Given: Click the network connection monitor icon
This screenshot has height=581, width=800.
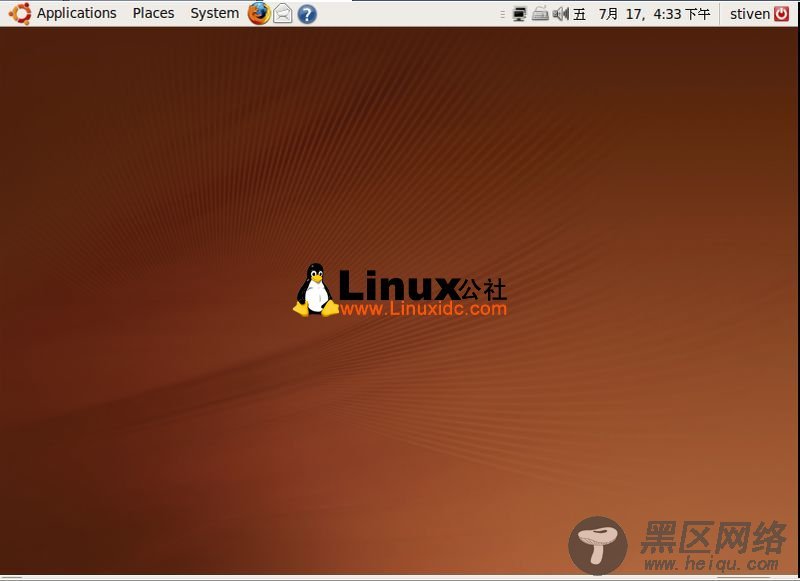Looking at the screenshot, I should (519, 14).
